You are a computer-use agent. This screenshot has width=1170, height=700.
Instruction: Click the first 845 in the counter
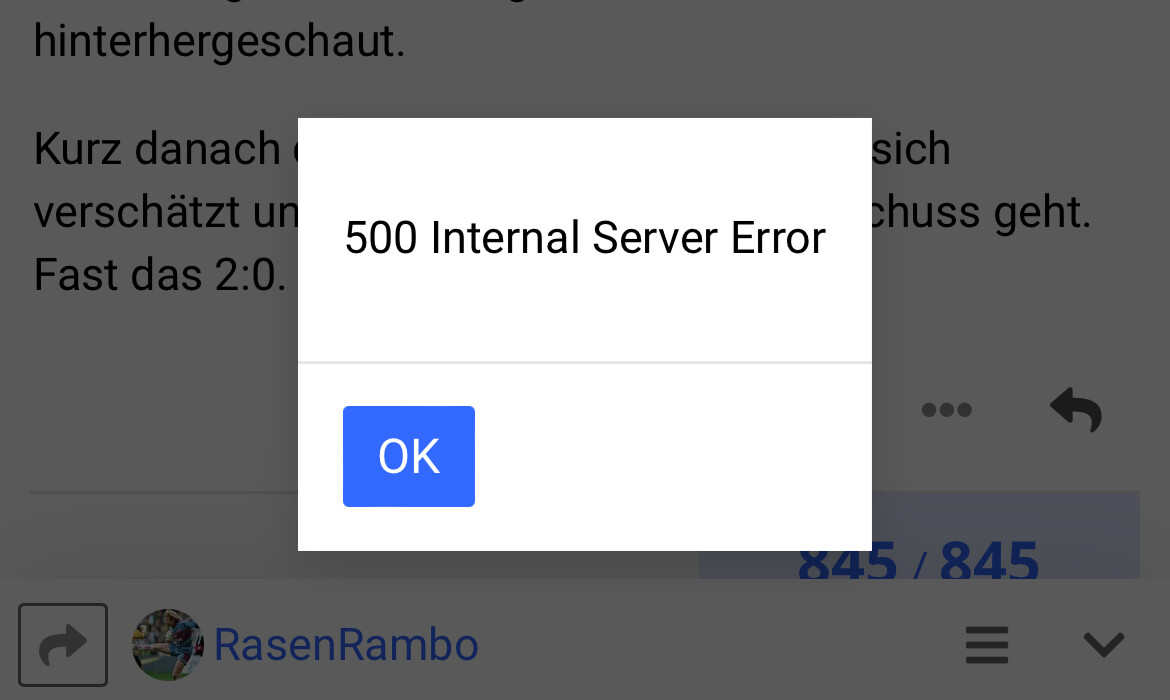coord(847,560)
